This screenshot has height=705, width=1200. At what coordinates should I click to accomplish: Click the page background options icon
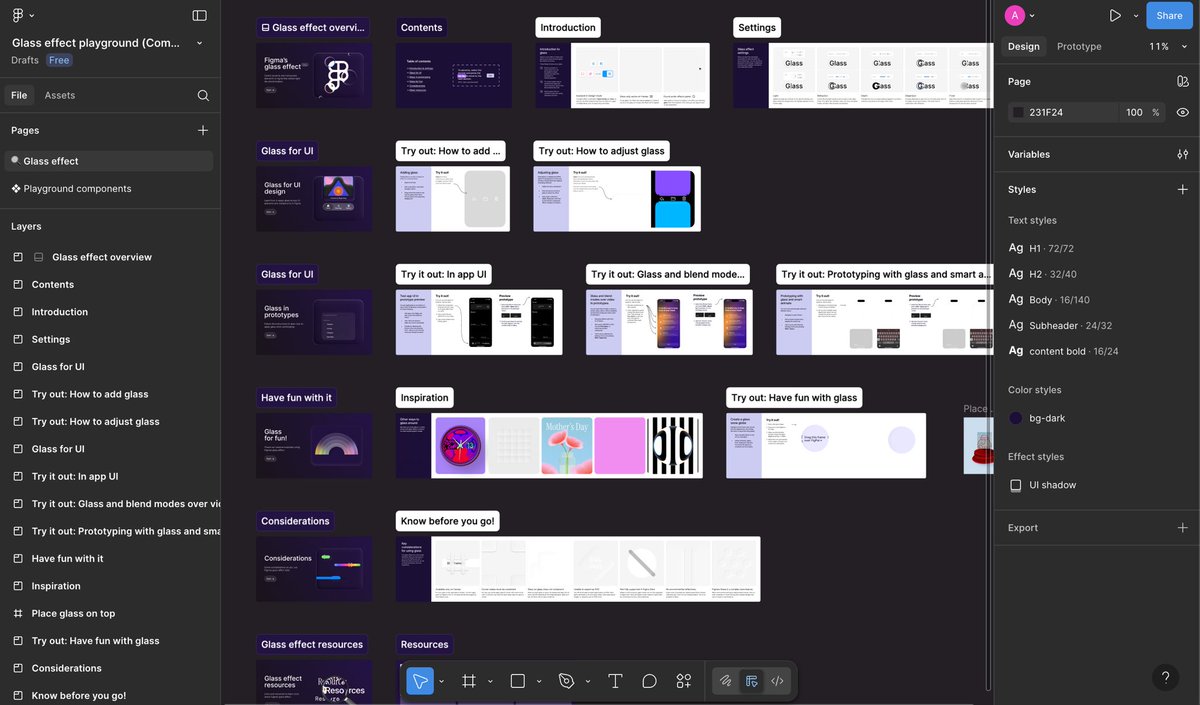[x=1183, y=82]
